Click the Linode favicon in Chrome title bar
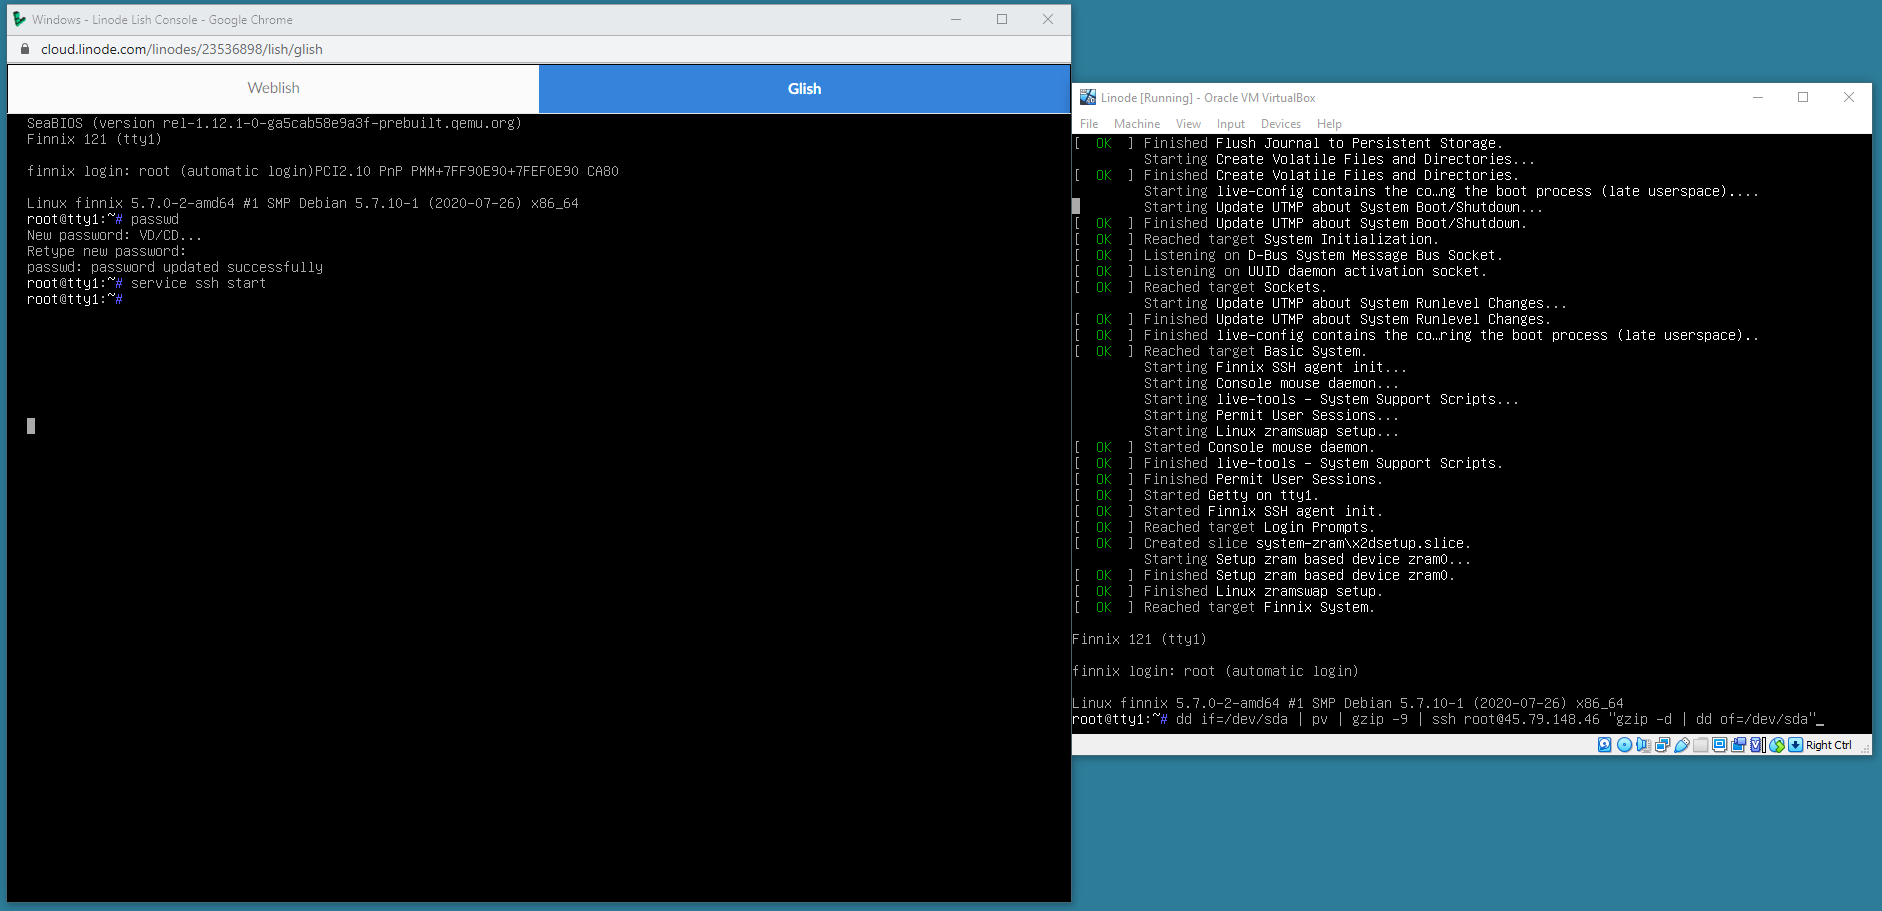1882x911 pixels. click(x=19, y=19)
